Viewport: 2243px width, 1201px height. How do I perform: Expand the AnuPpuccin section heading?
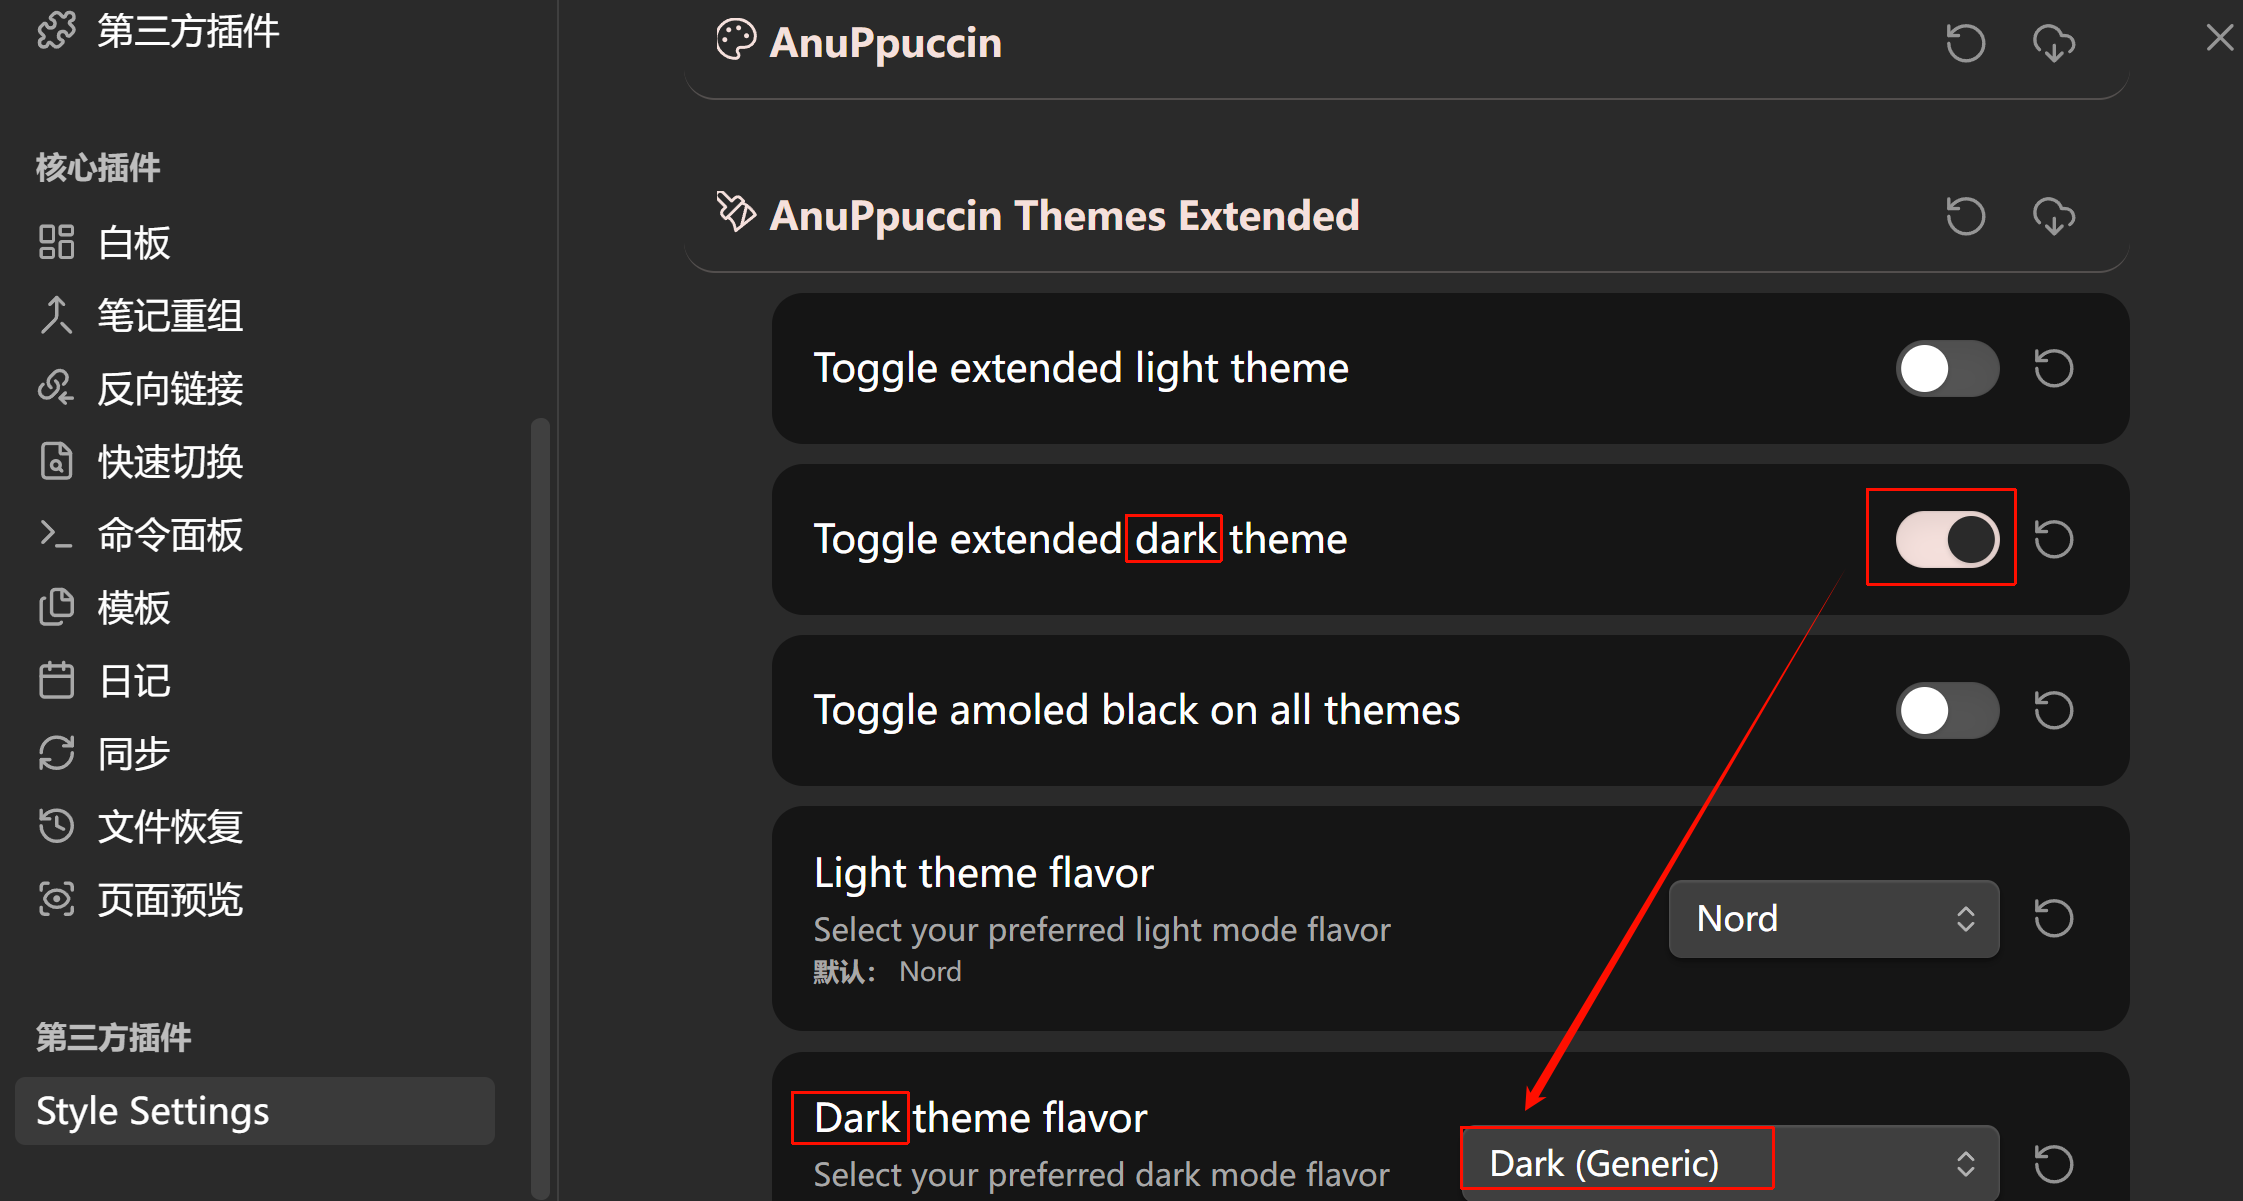[884, 43]
